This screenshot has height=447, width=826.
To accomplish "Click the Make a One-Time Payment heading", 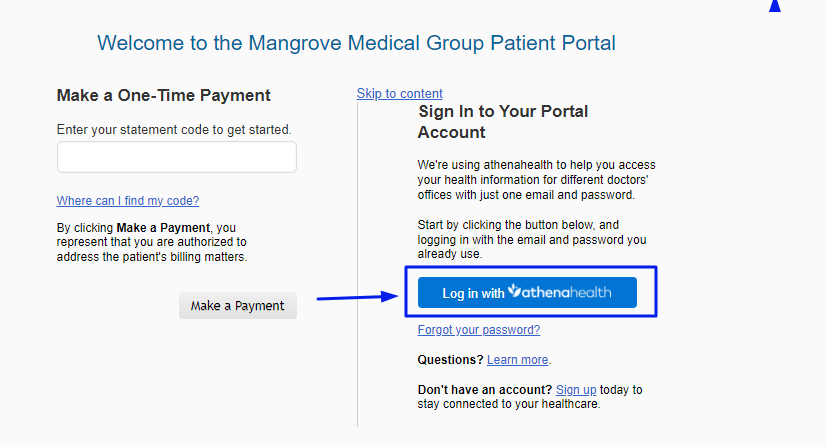I will (164, 95).
